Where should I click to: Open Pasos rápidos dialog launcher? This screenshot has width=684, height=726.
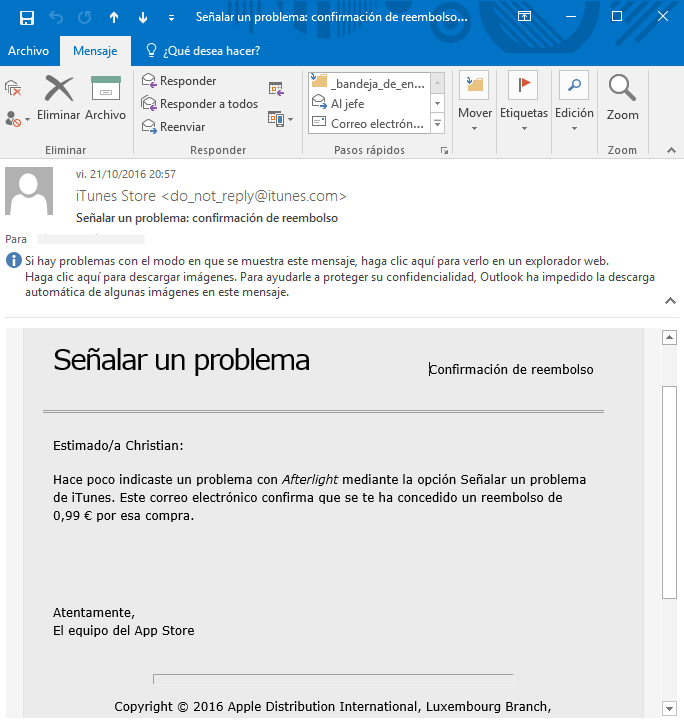444,150
